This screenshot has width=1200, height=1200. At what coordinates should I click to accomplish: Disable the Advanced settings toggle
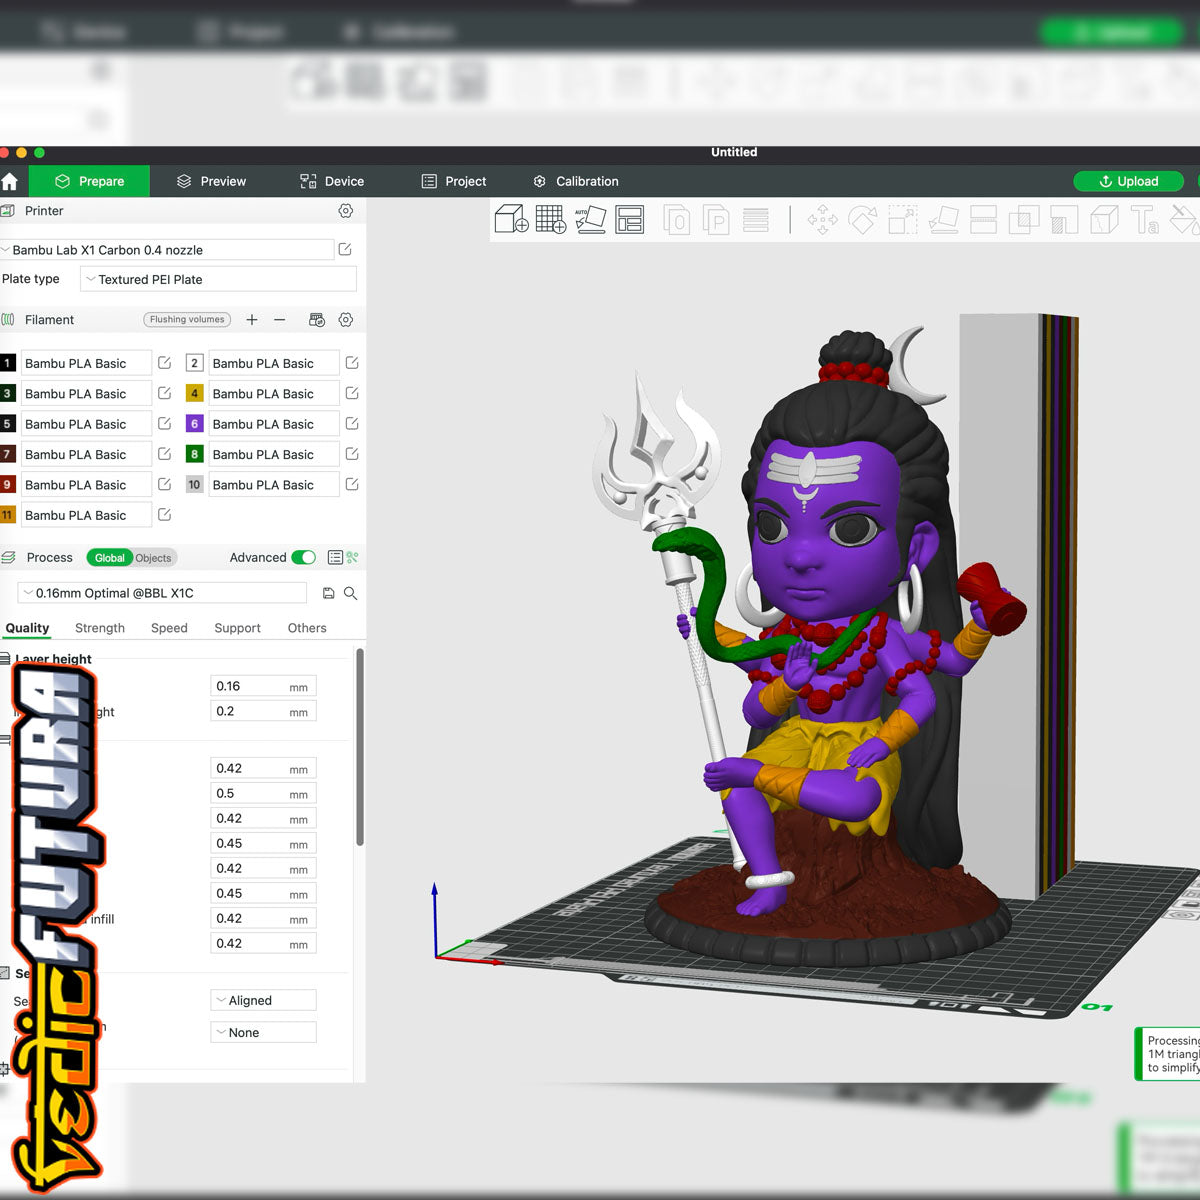click(x=303, y=558)
